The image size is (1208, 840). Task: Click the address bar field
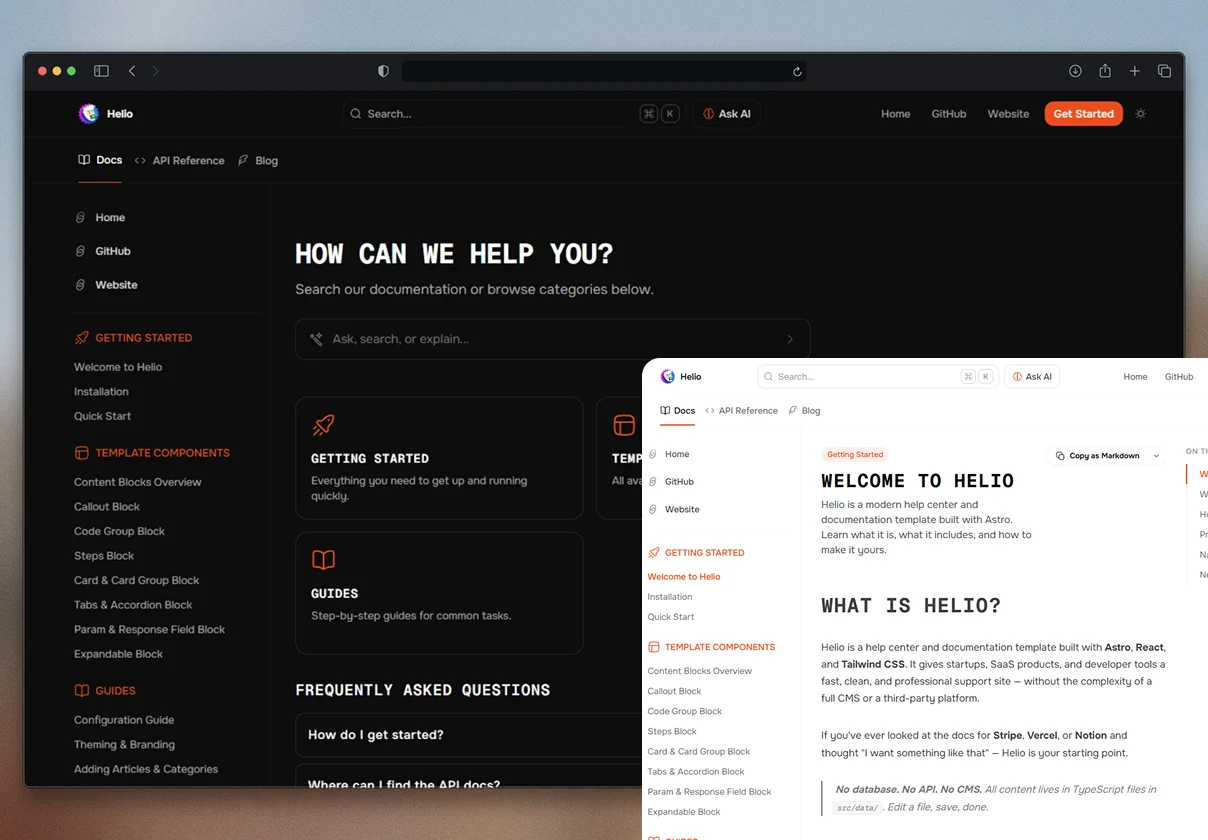click(x=604, y=71)
